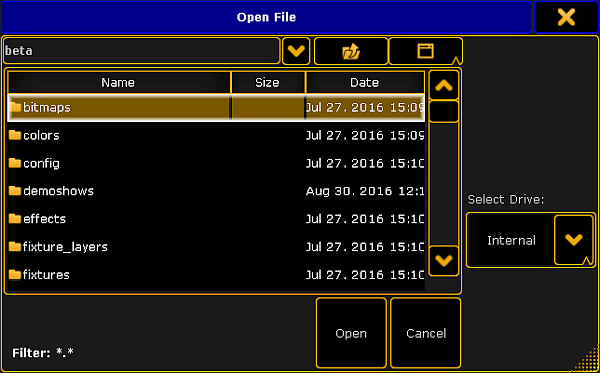Click the scroll down arrow button
Image resolution: width=600 pixels, height=373 pixels.
click(x=444, y=261)
